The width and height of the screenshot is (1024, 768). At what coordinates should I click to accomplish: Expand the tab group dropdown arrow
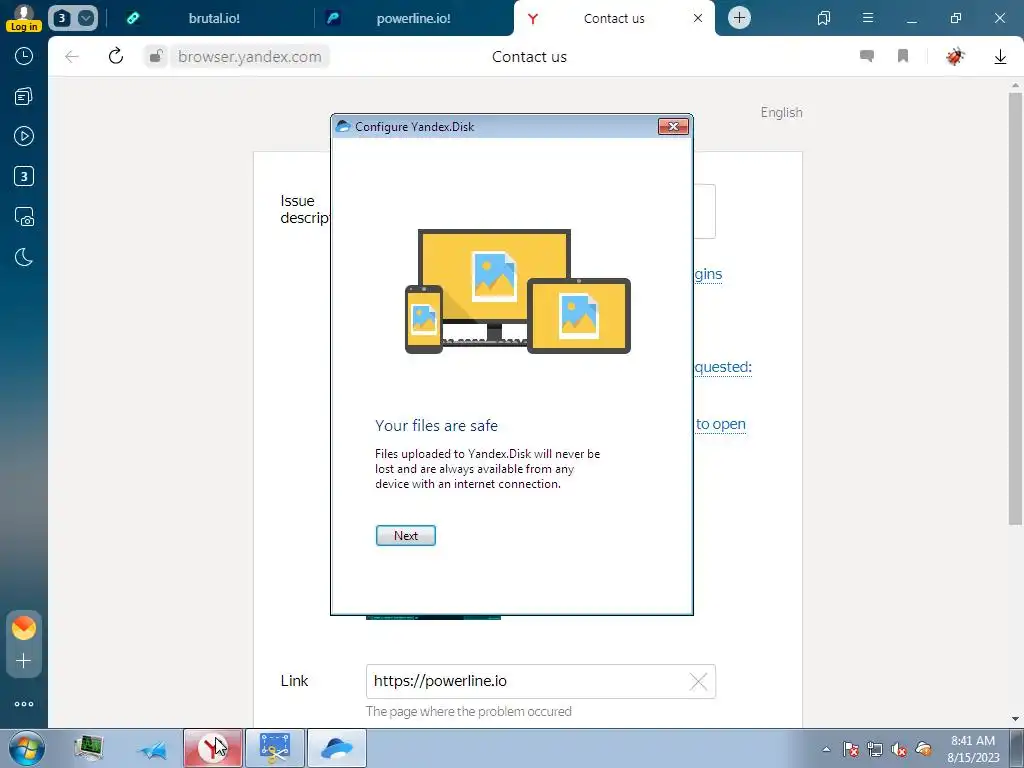coord(86,18)
